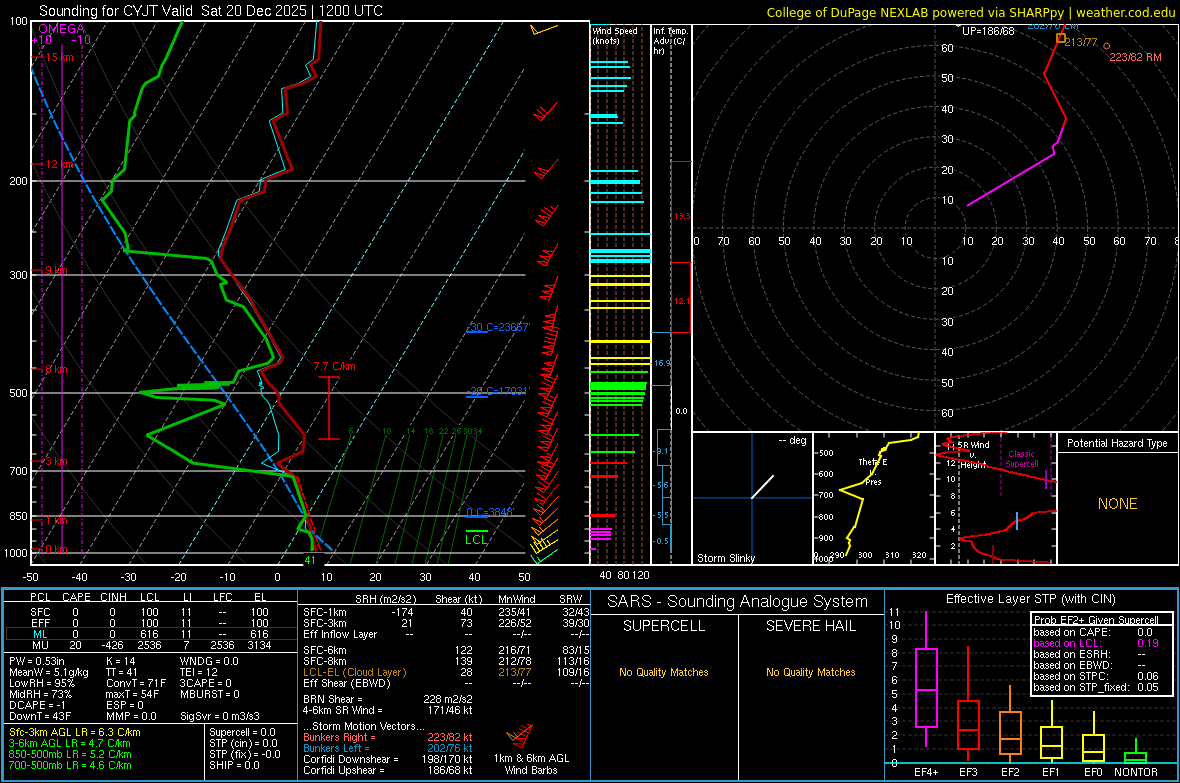Click the 'PW = 0.53in' value
1180x783 pixels.
[37, 661]
